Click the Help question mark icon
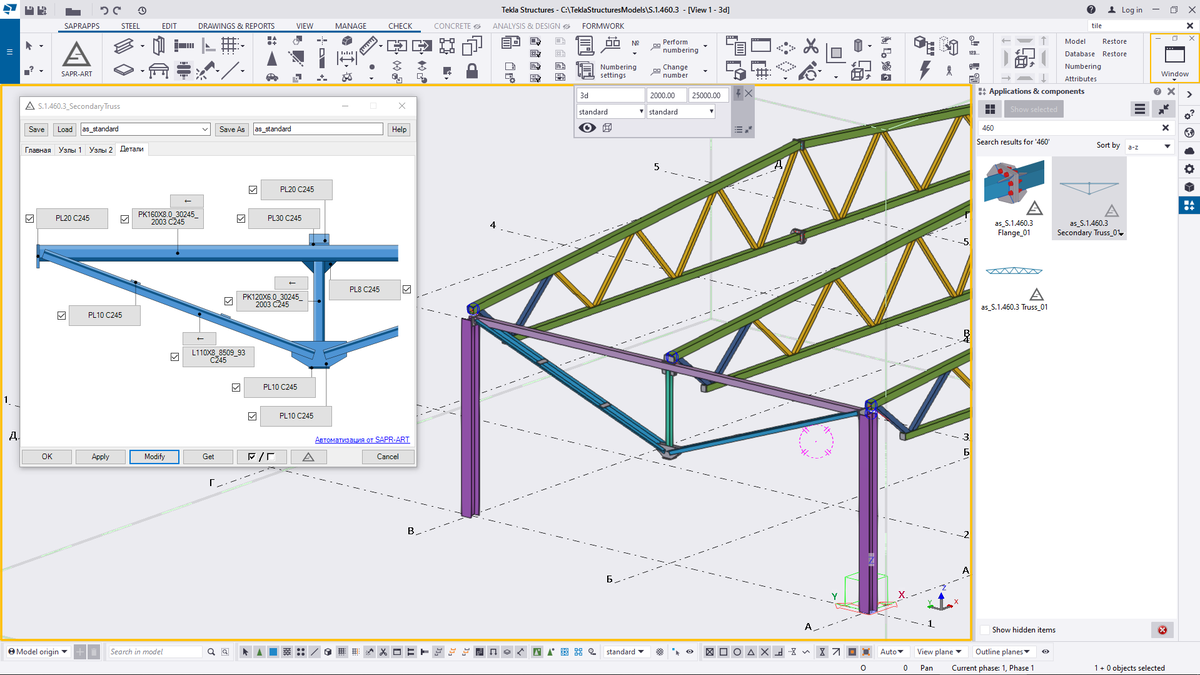The image size is (1200, 675). coord(1091,9)
